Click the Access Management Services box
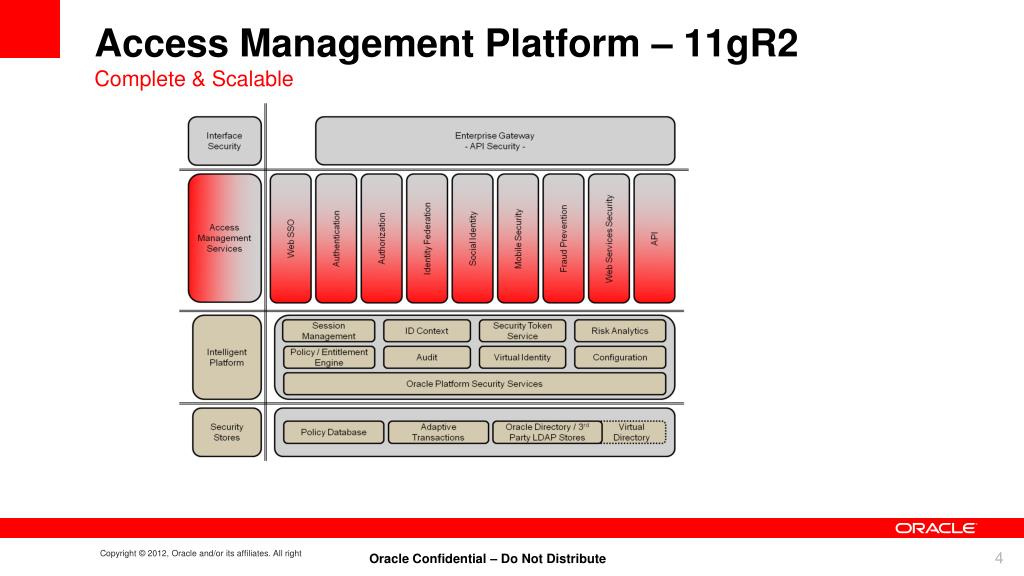Screen dimensions: 1024x576 [x=225, y=238]
